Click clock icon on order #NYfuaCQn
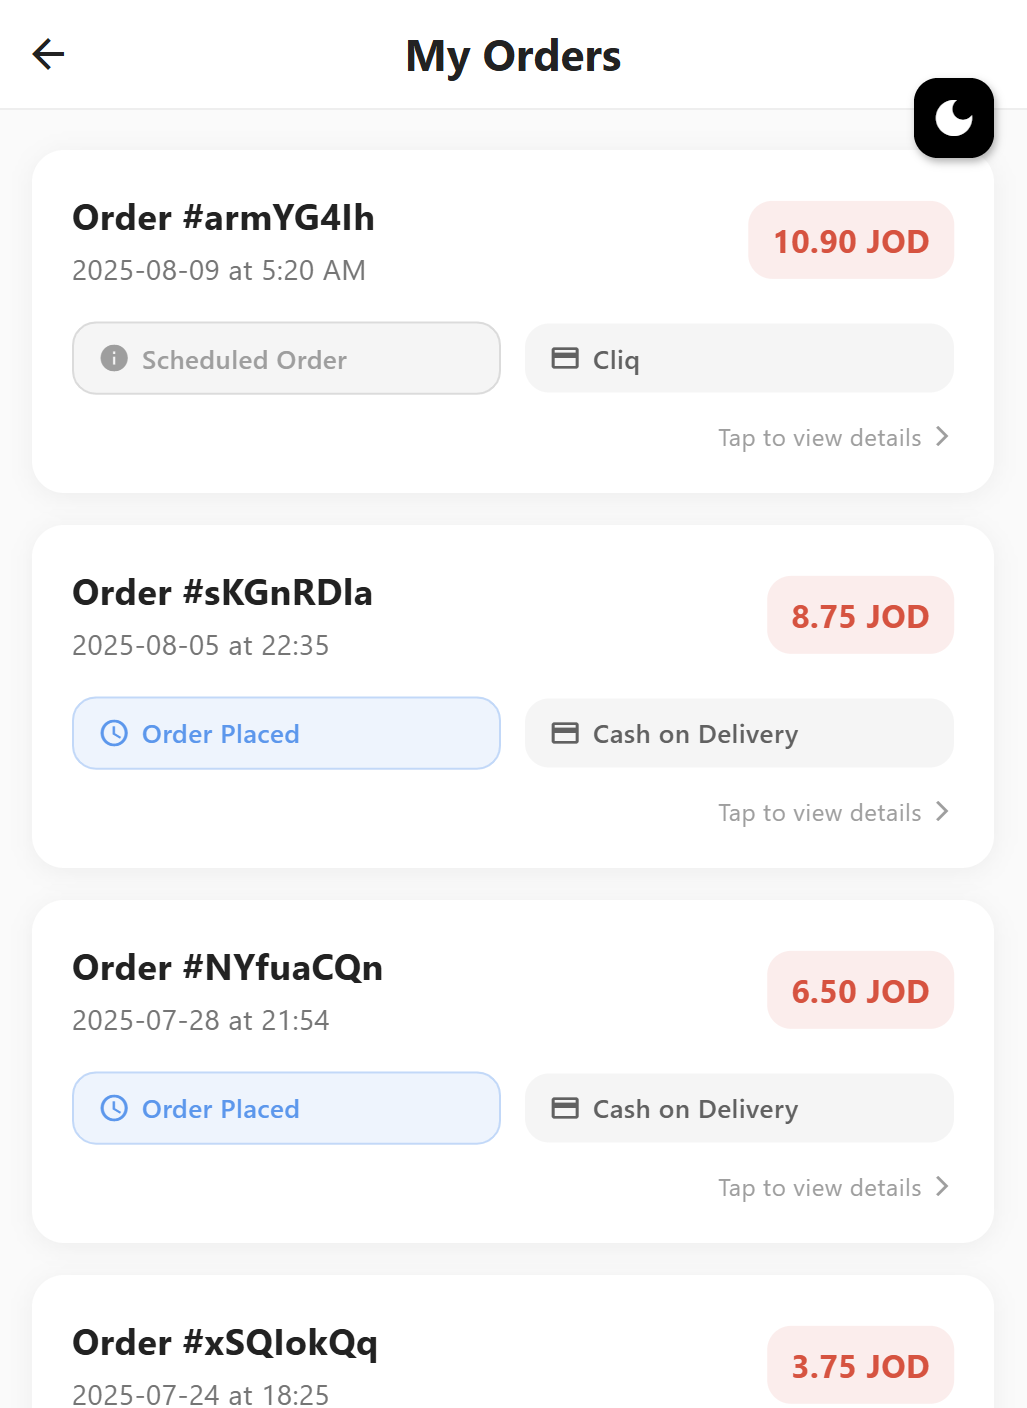This screenshot has height=1408, width=1027. click(114, 1108)
